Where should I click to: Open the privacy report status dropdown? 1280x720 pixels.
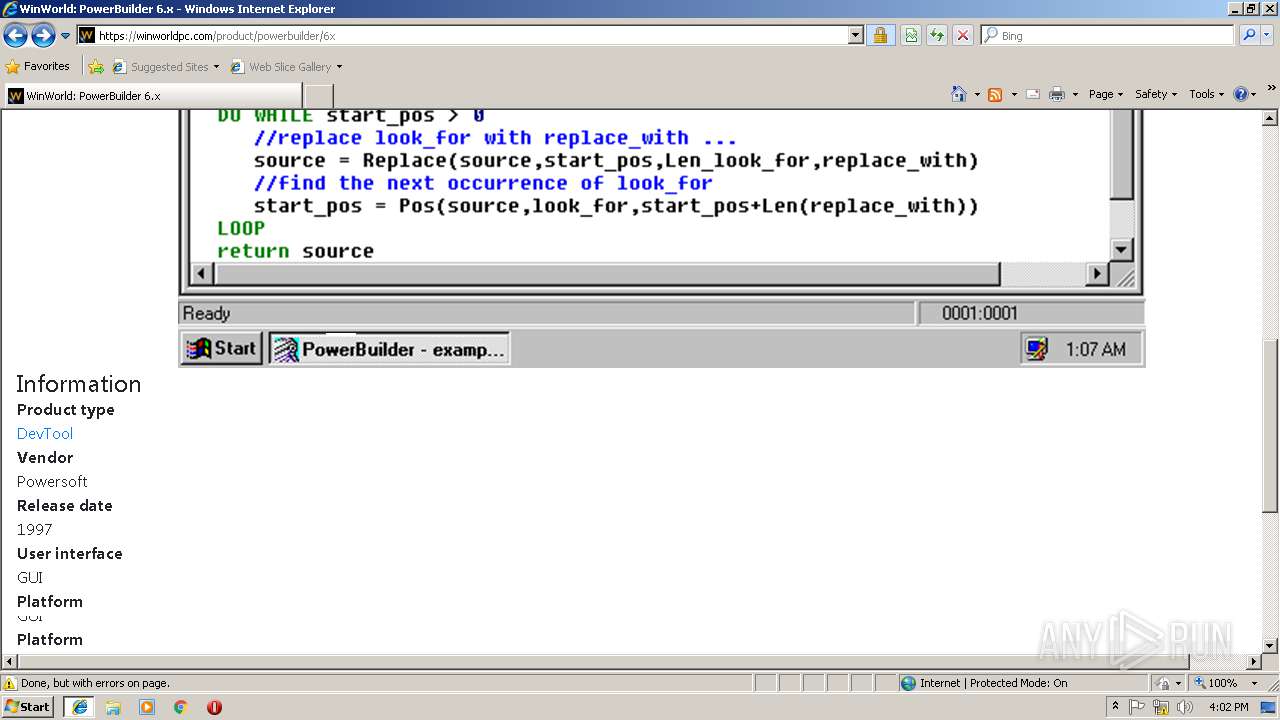(1168, 683)
